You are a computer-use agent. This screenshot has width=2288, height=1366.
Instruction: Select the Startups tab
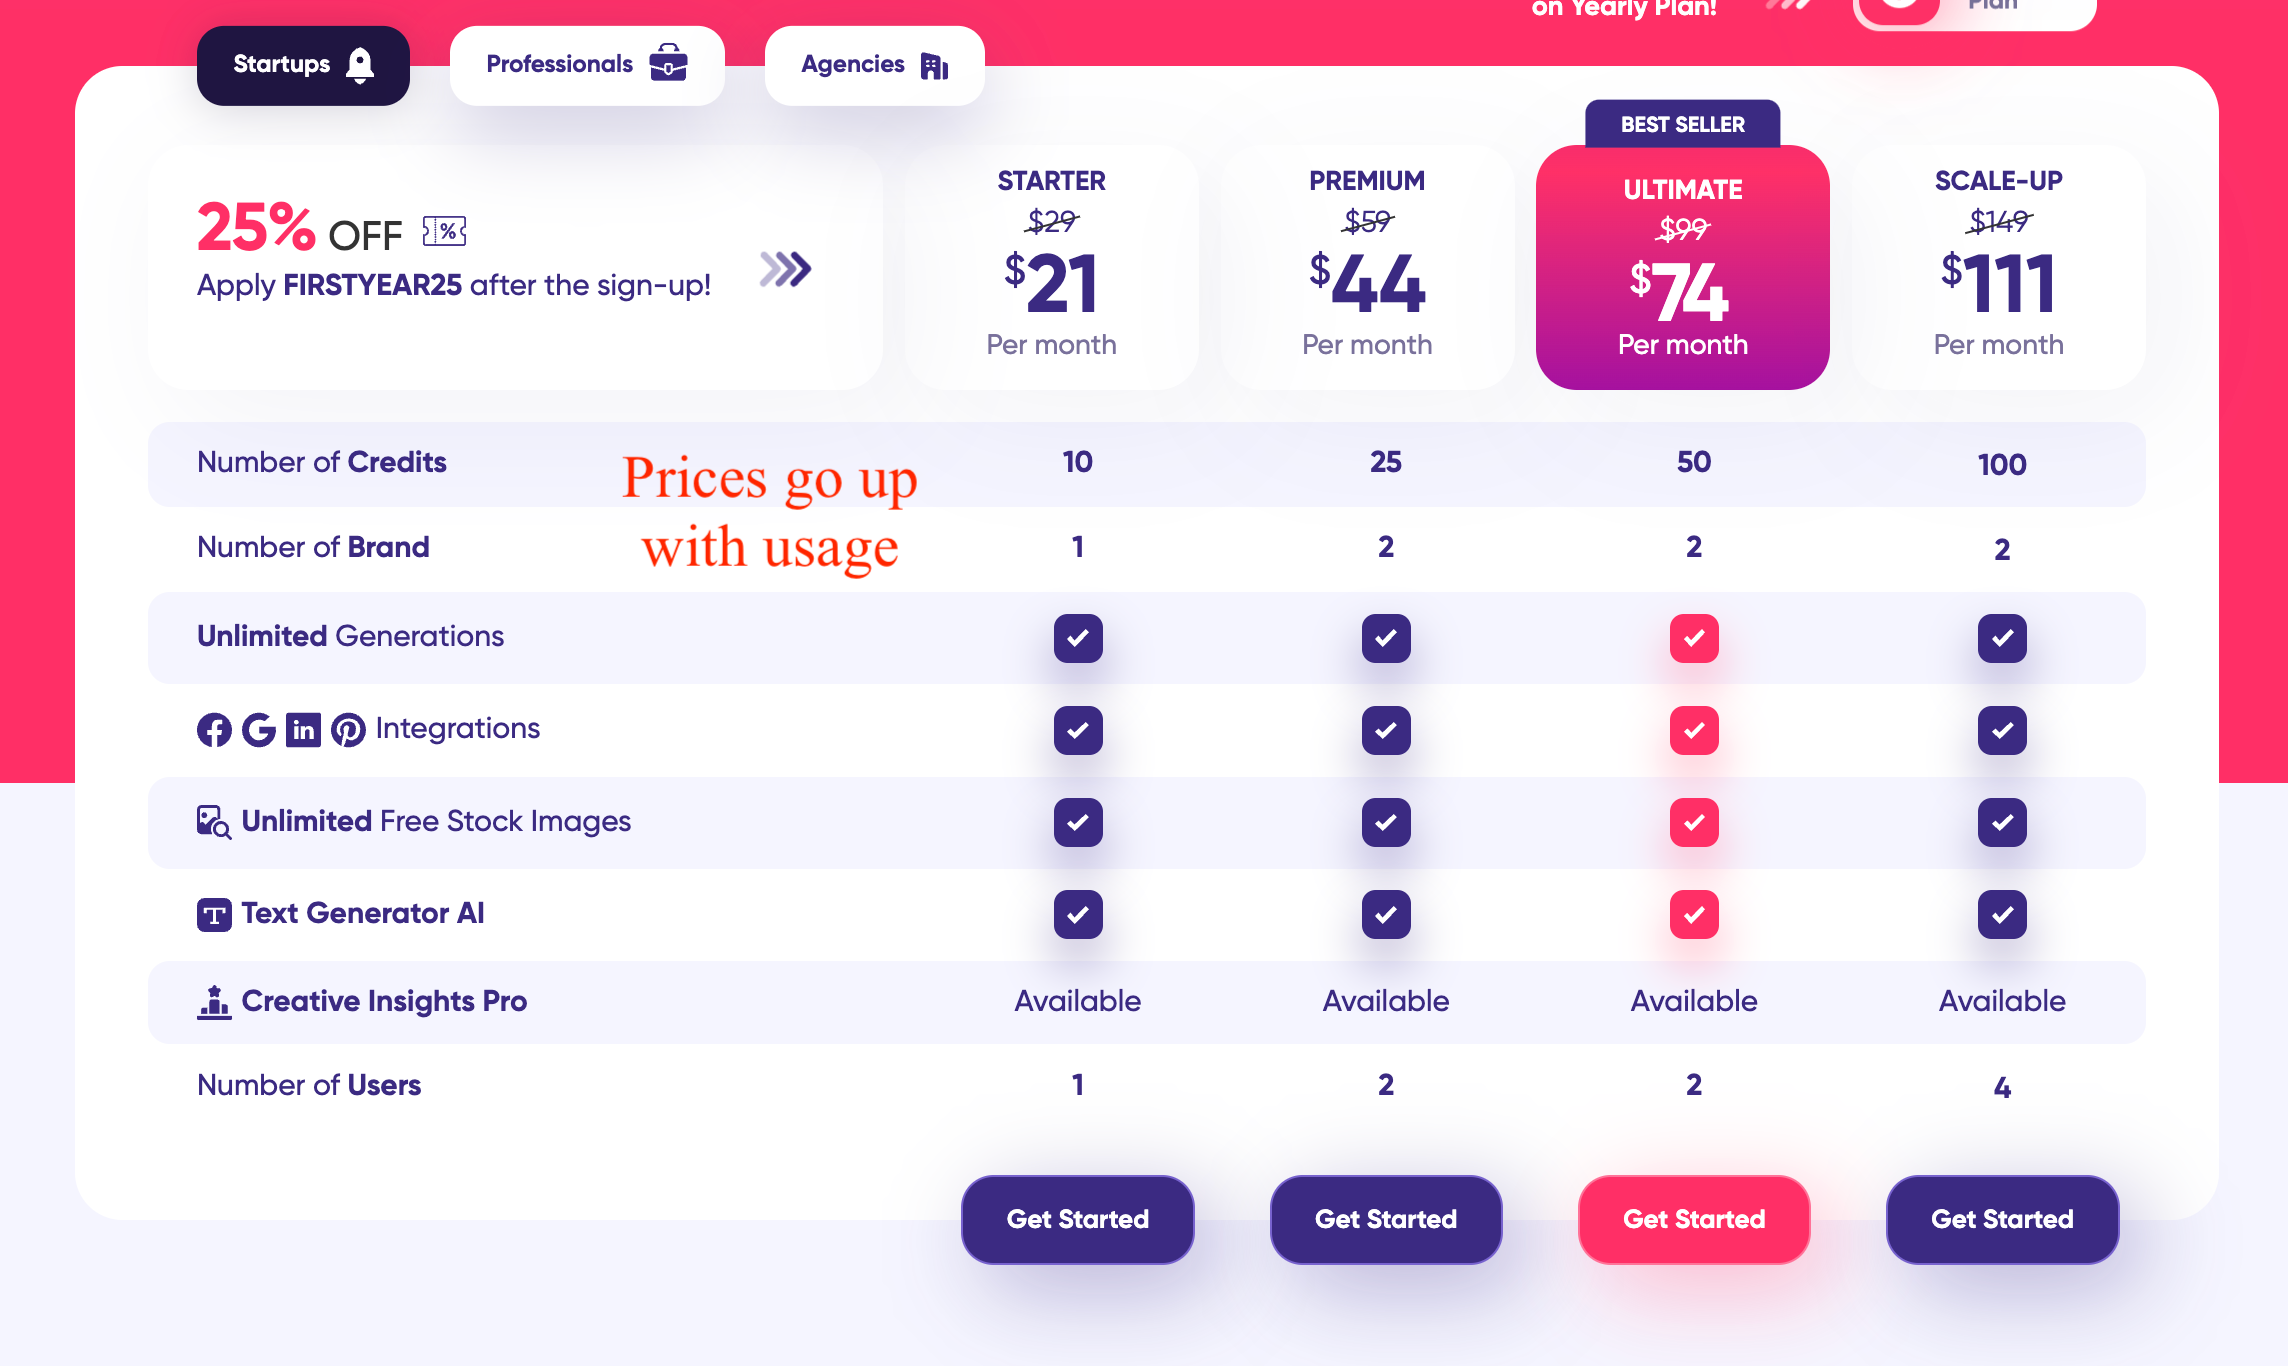coord(303,65)
